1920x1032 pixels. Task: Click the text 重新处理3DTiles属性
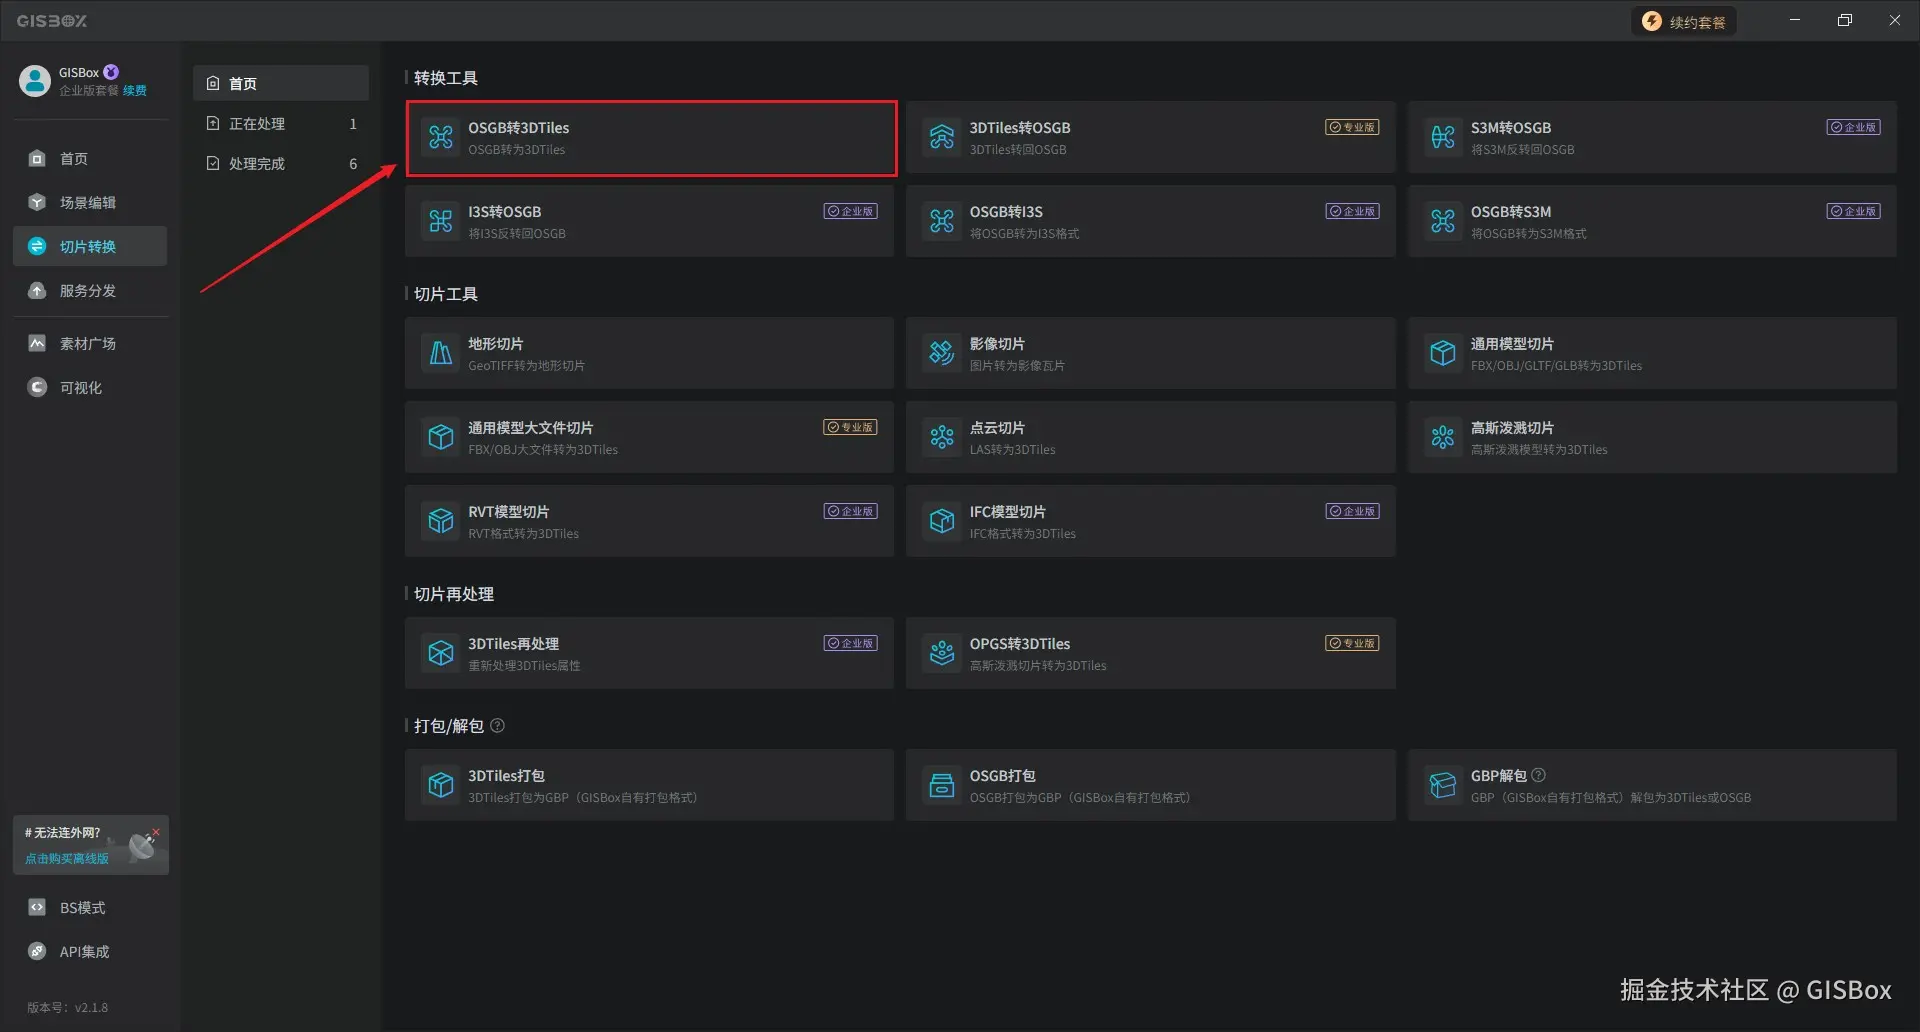pos(524,666)
